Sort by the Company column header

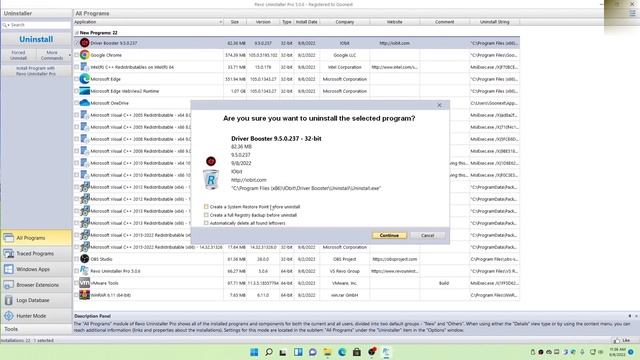(x=344, y=22)
